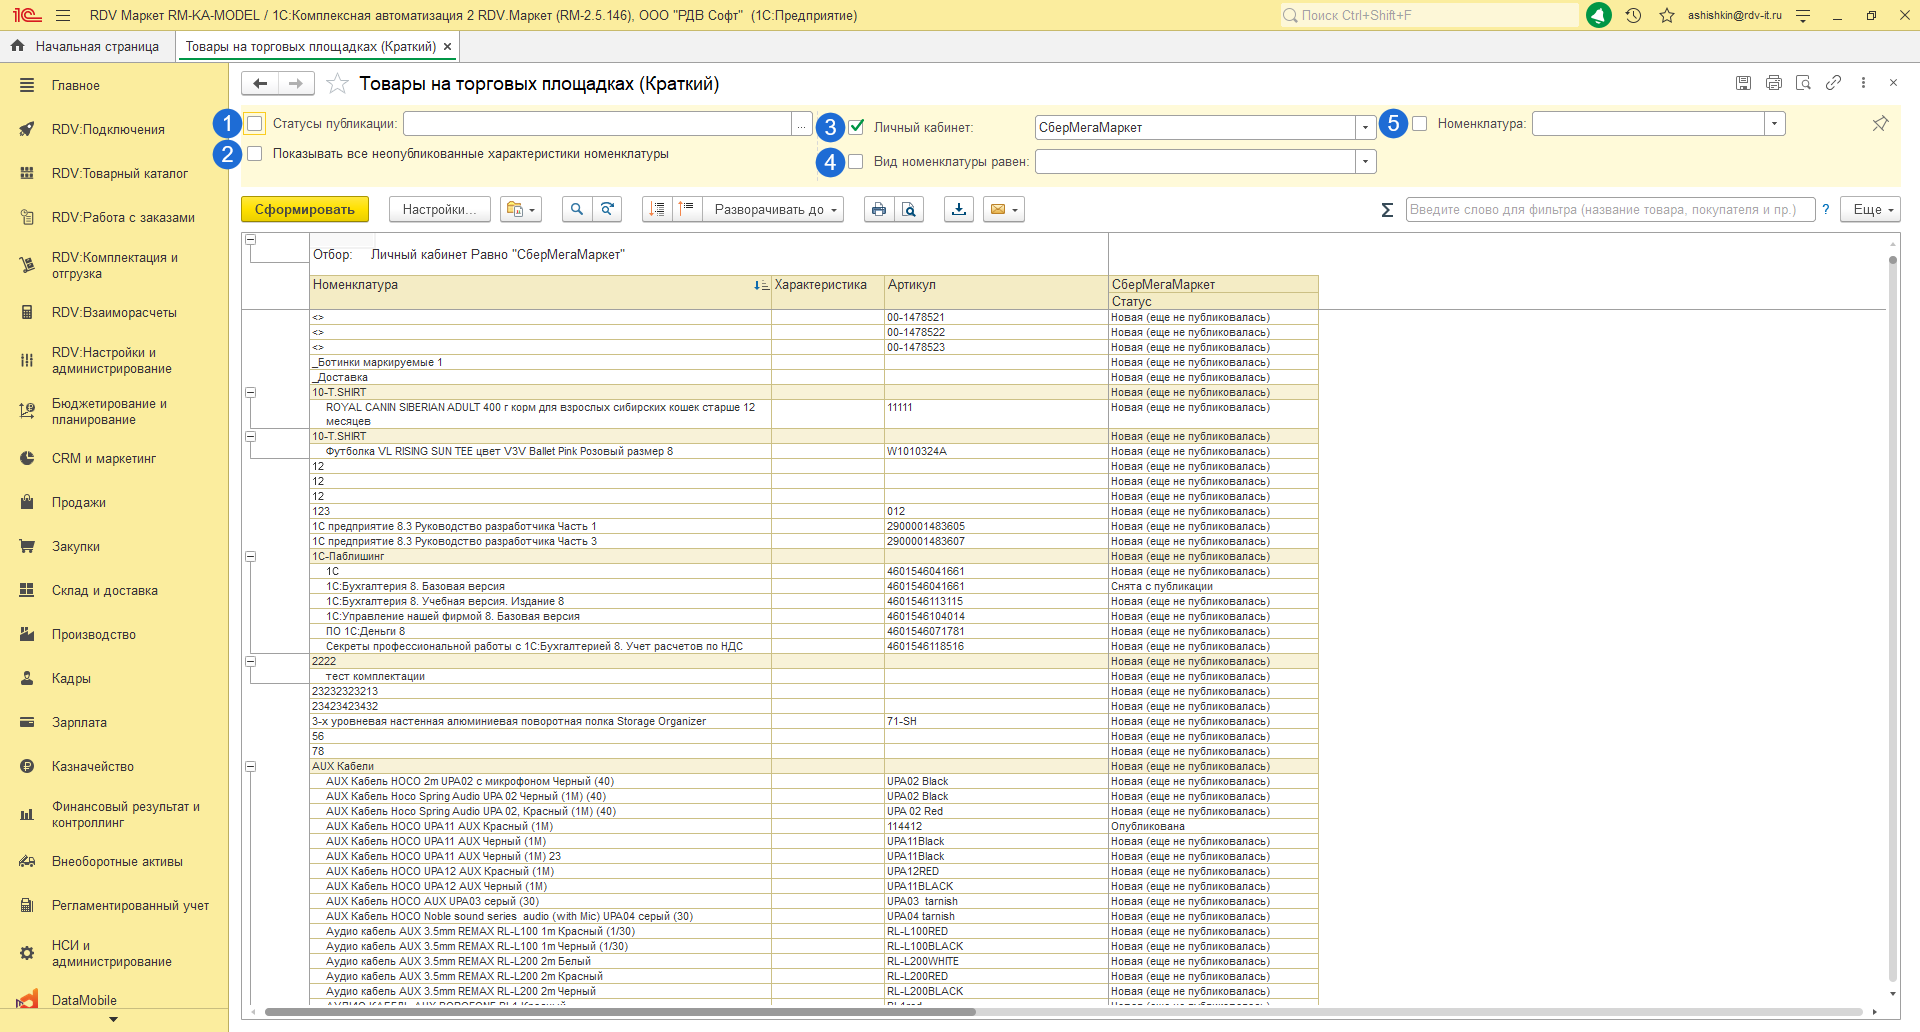The image size is (1920, 1032).
Task: Uncheck the Личный кабинет checkbox
Action: pos(856,127)
